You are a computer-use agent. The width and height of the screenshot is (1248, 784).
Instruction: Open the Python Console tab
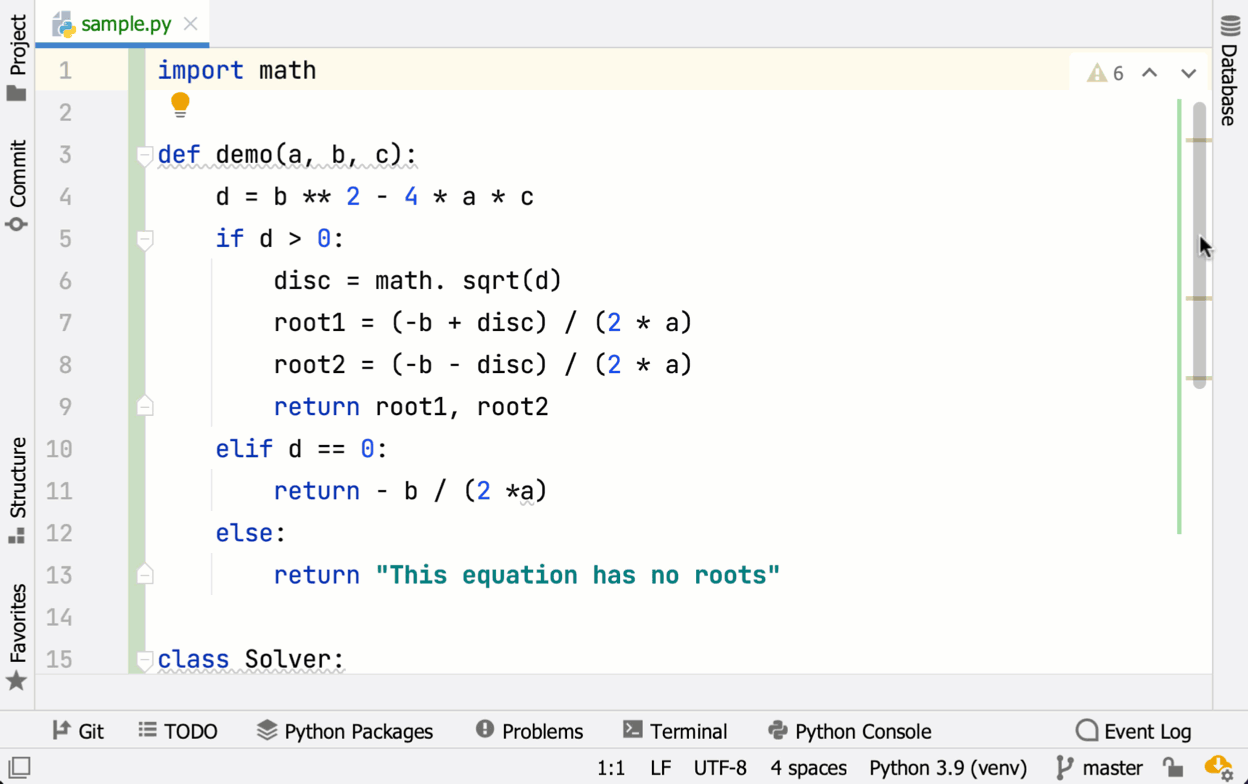[x=849, y=731]
